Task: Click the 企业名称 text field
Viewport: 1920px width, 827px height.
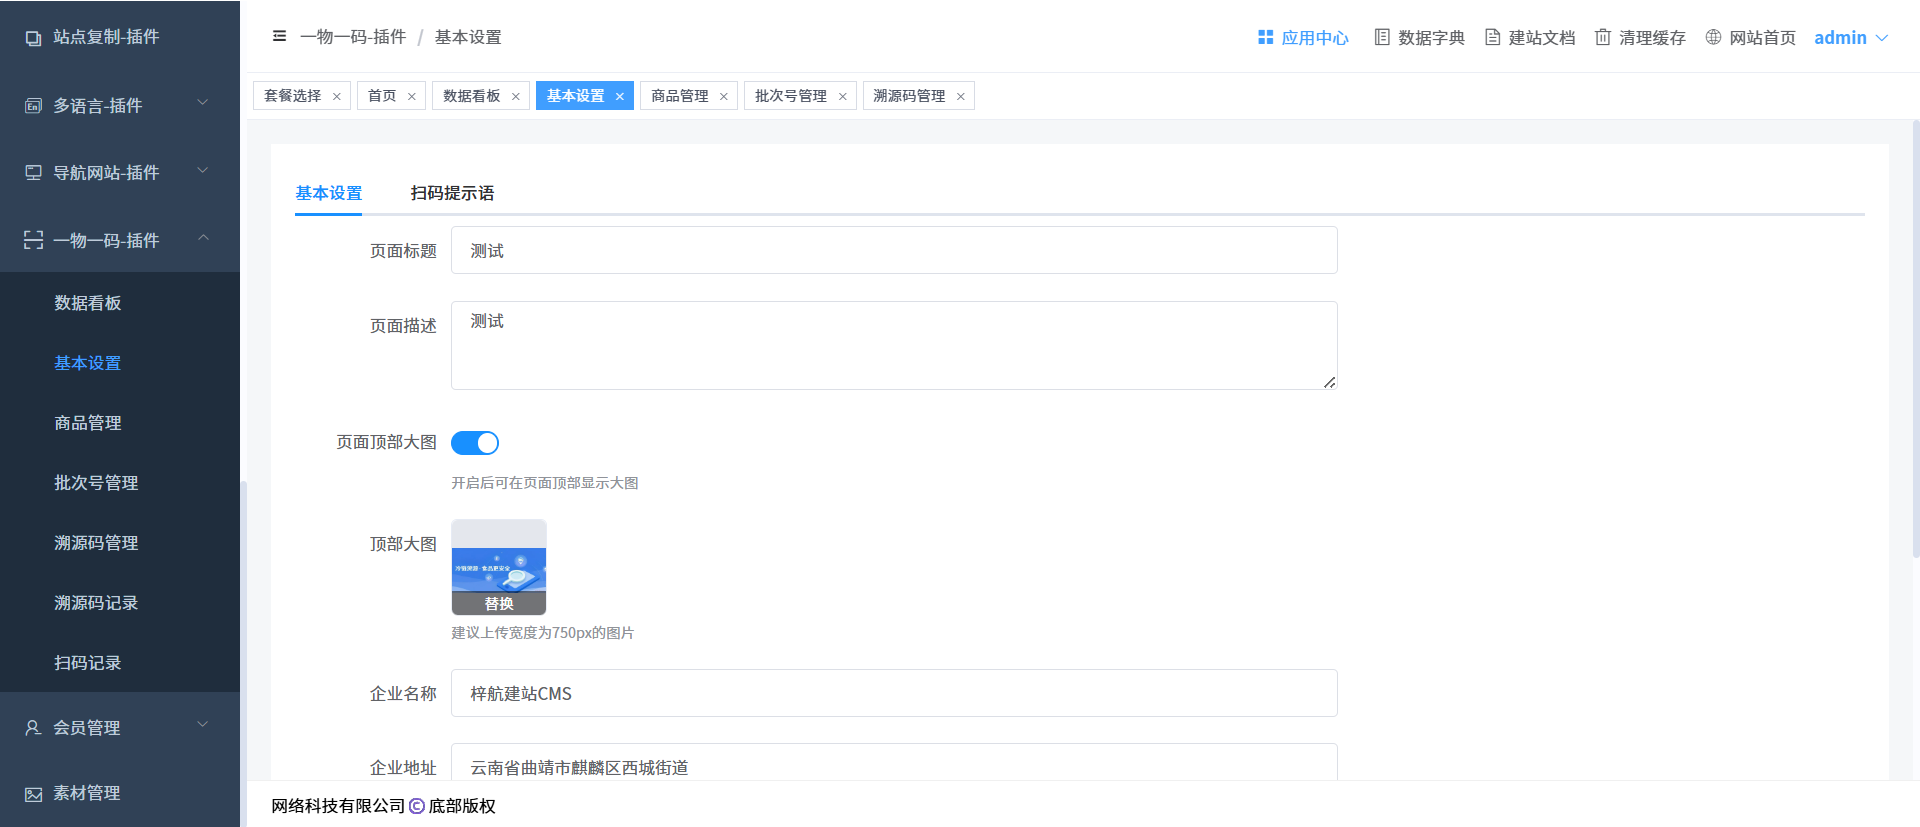Action: click(x=894, y=694)
